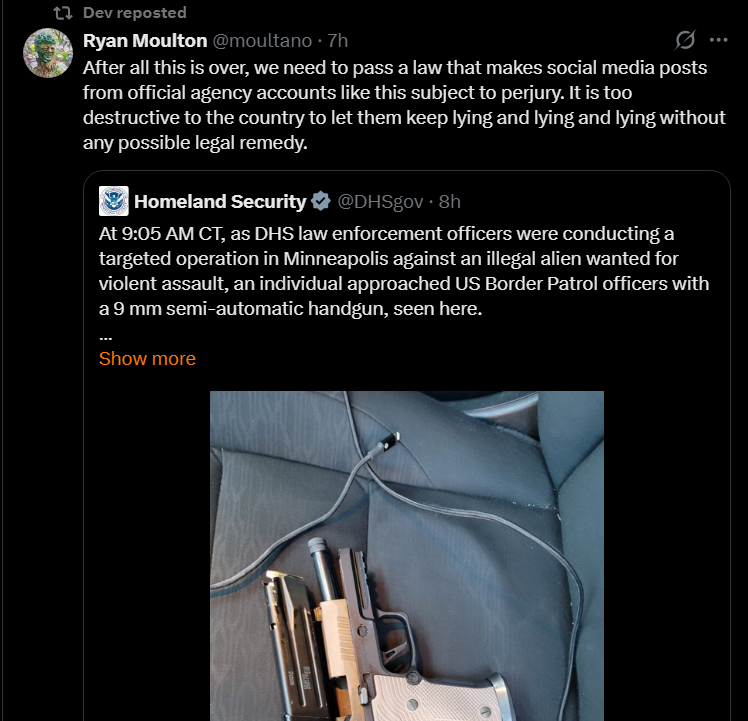The image size is (748, 721).
Task: Open the @DHSgov handle link
Action: pos(380,201)
